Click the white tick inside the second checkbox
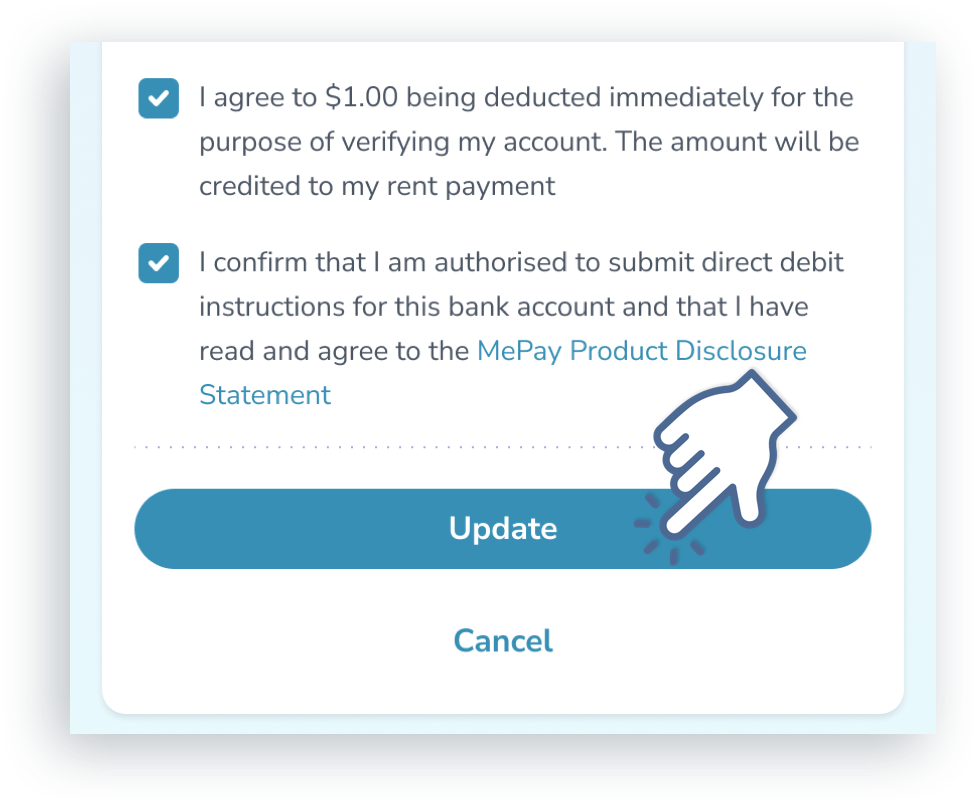Image resolution: width=978 pixels, height=804 pixels. [x=158, y=263]
